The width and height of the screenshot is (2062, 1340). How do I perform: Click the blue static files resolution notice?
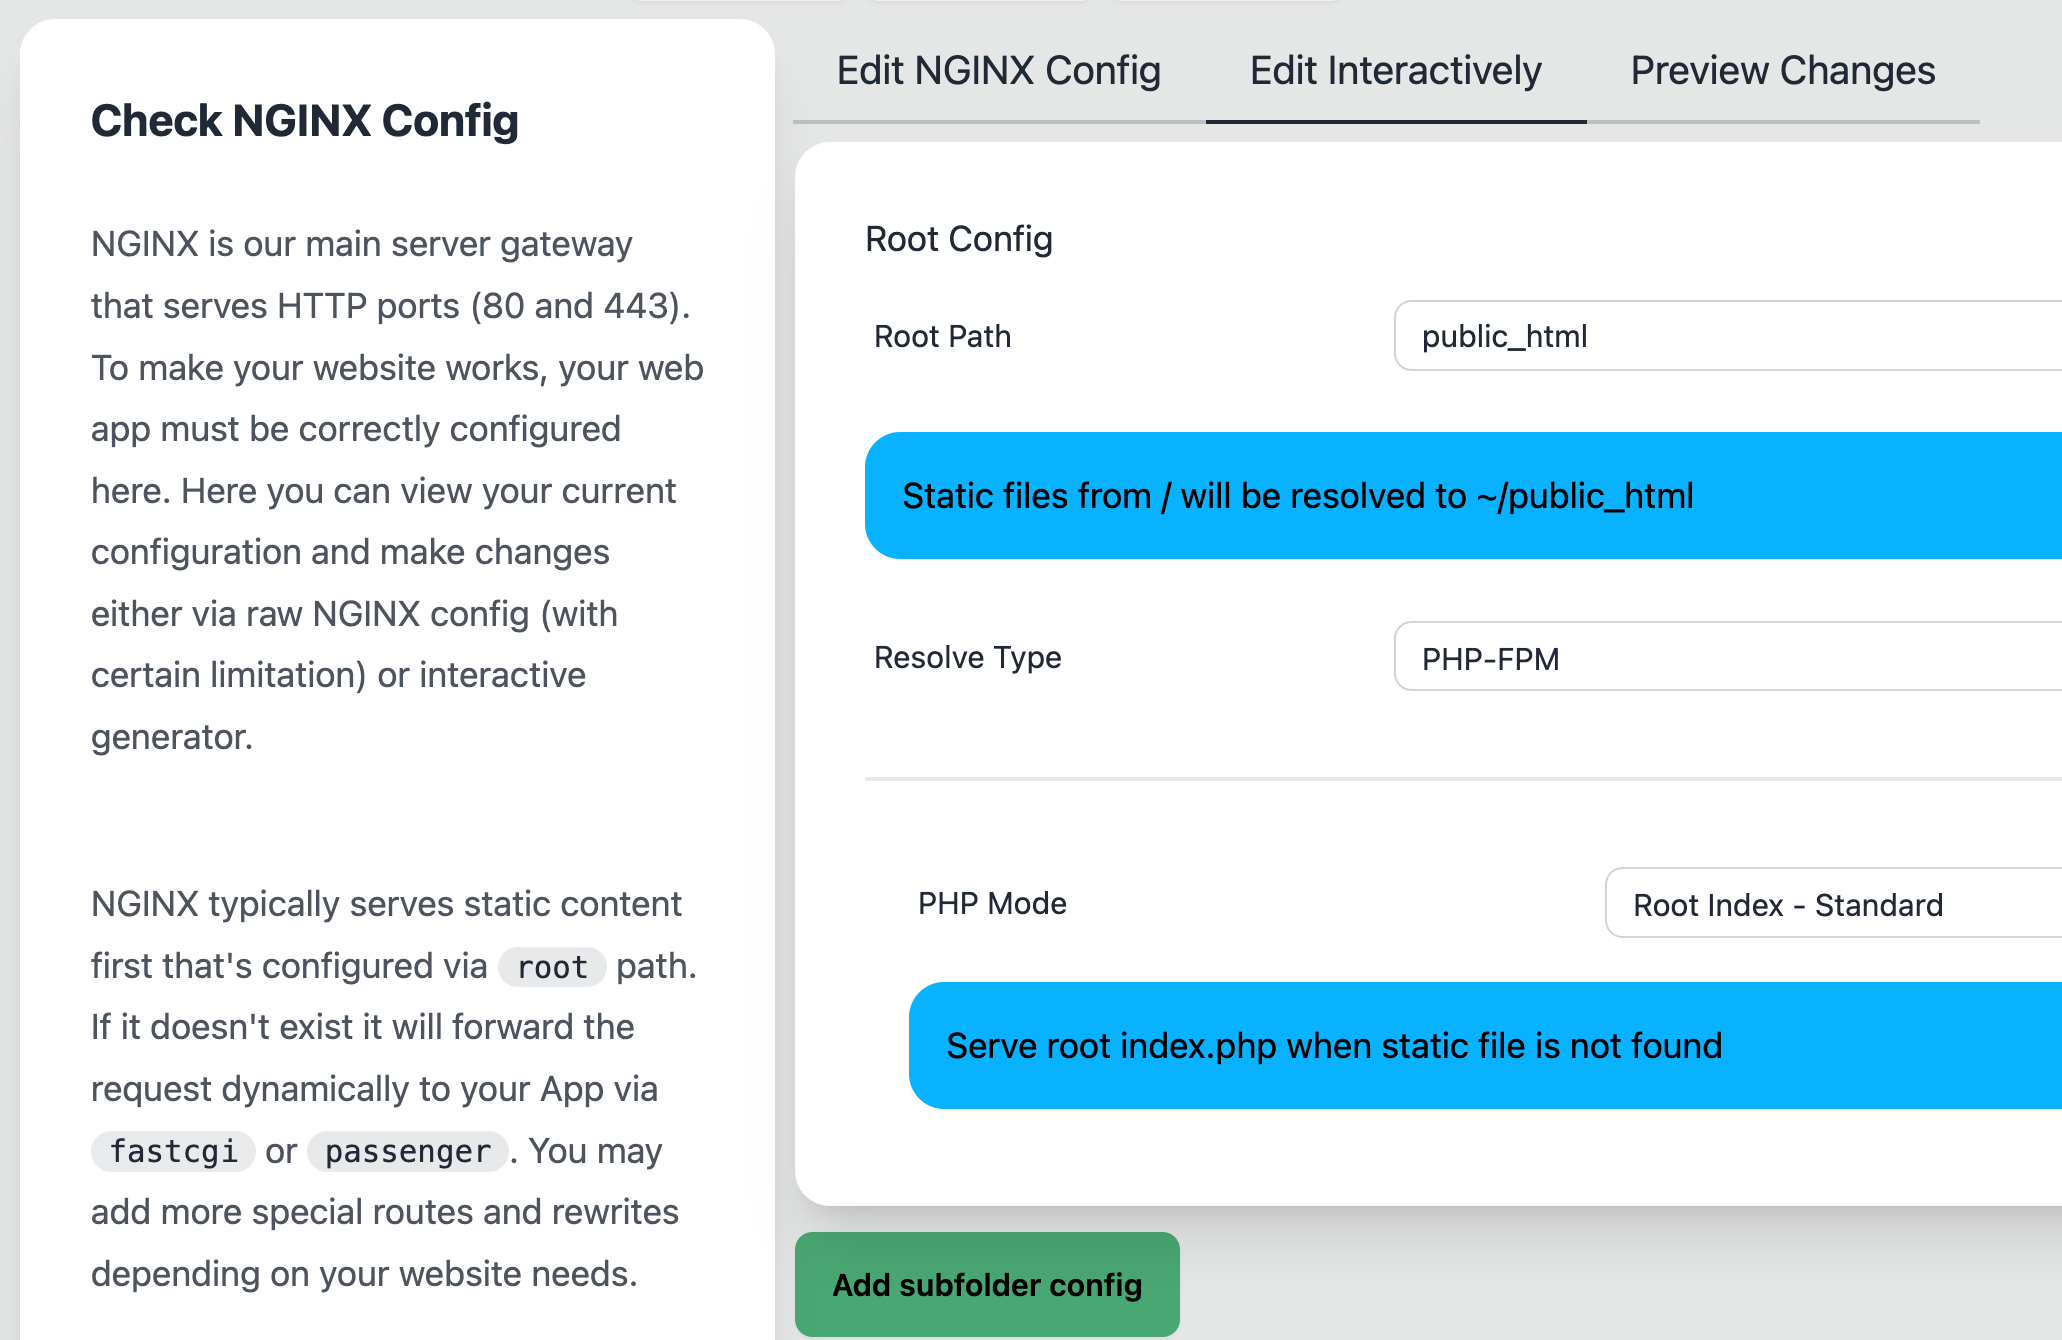coord(1462,496)
